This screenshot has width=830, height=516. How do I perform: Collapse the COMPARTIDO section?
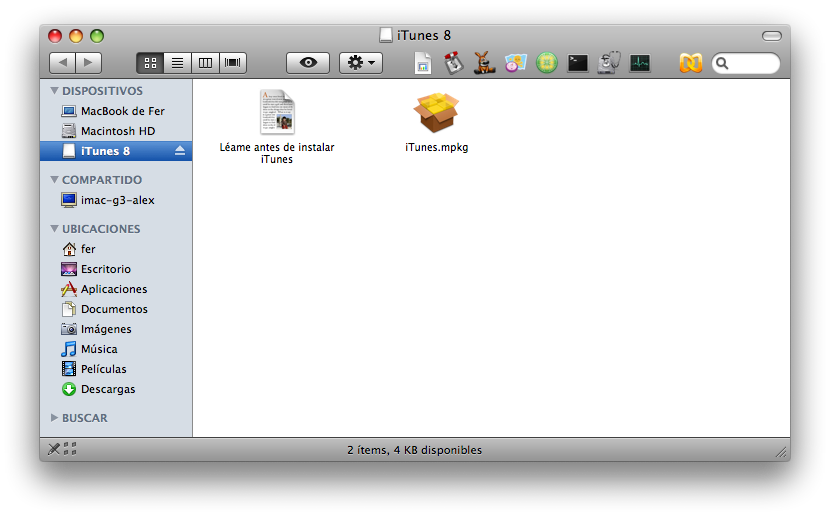click(54, 180)
